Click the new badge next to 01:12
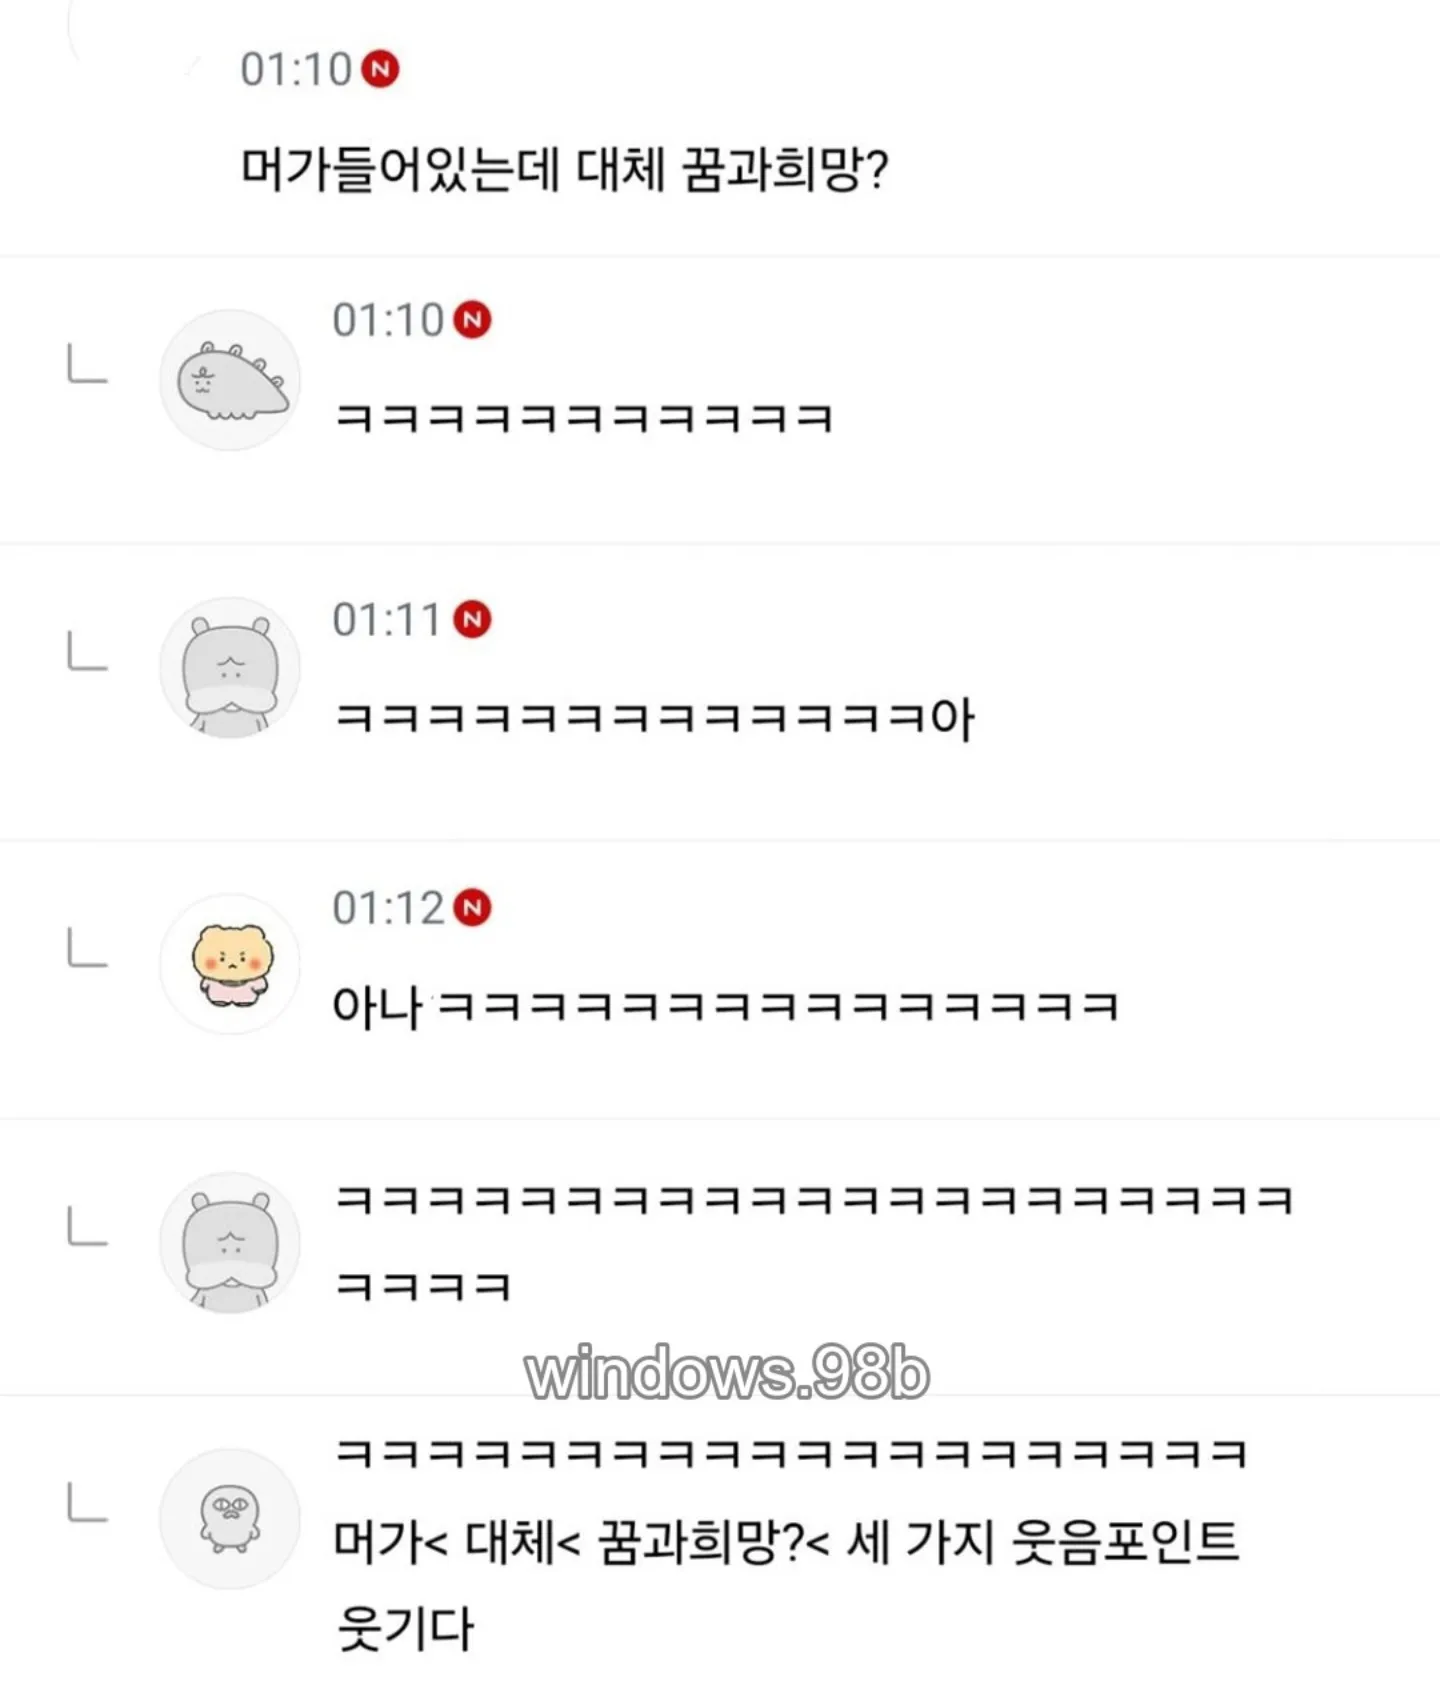 click(472, 908)
